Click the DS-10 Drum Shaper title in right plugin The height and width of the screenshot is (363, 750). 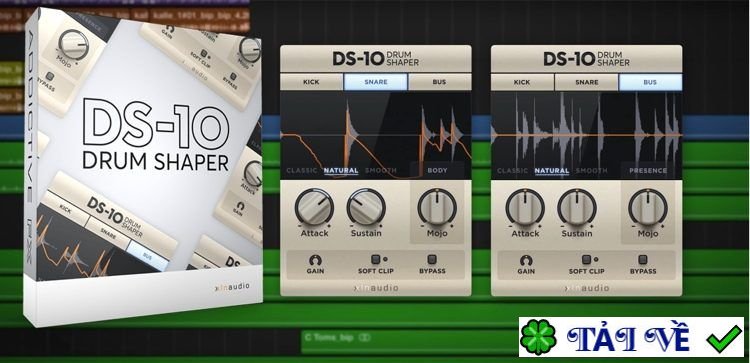[x=586, y=59]
